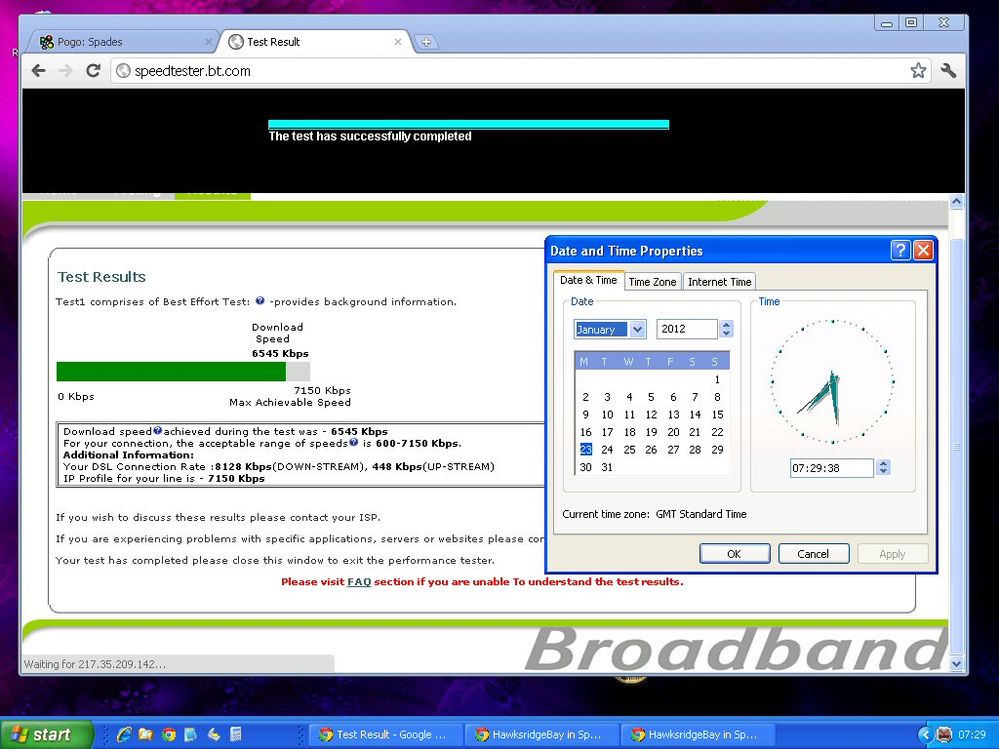The height and width of the screenshot is (749, 999).
Task: Click the tray icon beside the clock
Action: (944, 734)
